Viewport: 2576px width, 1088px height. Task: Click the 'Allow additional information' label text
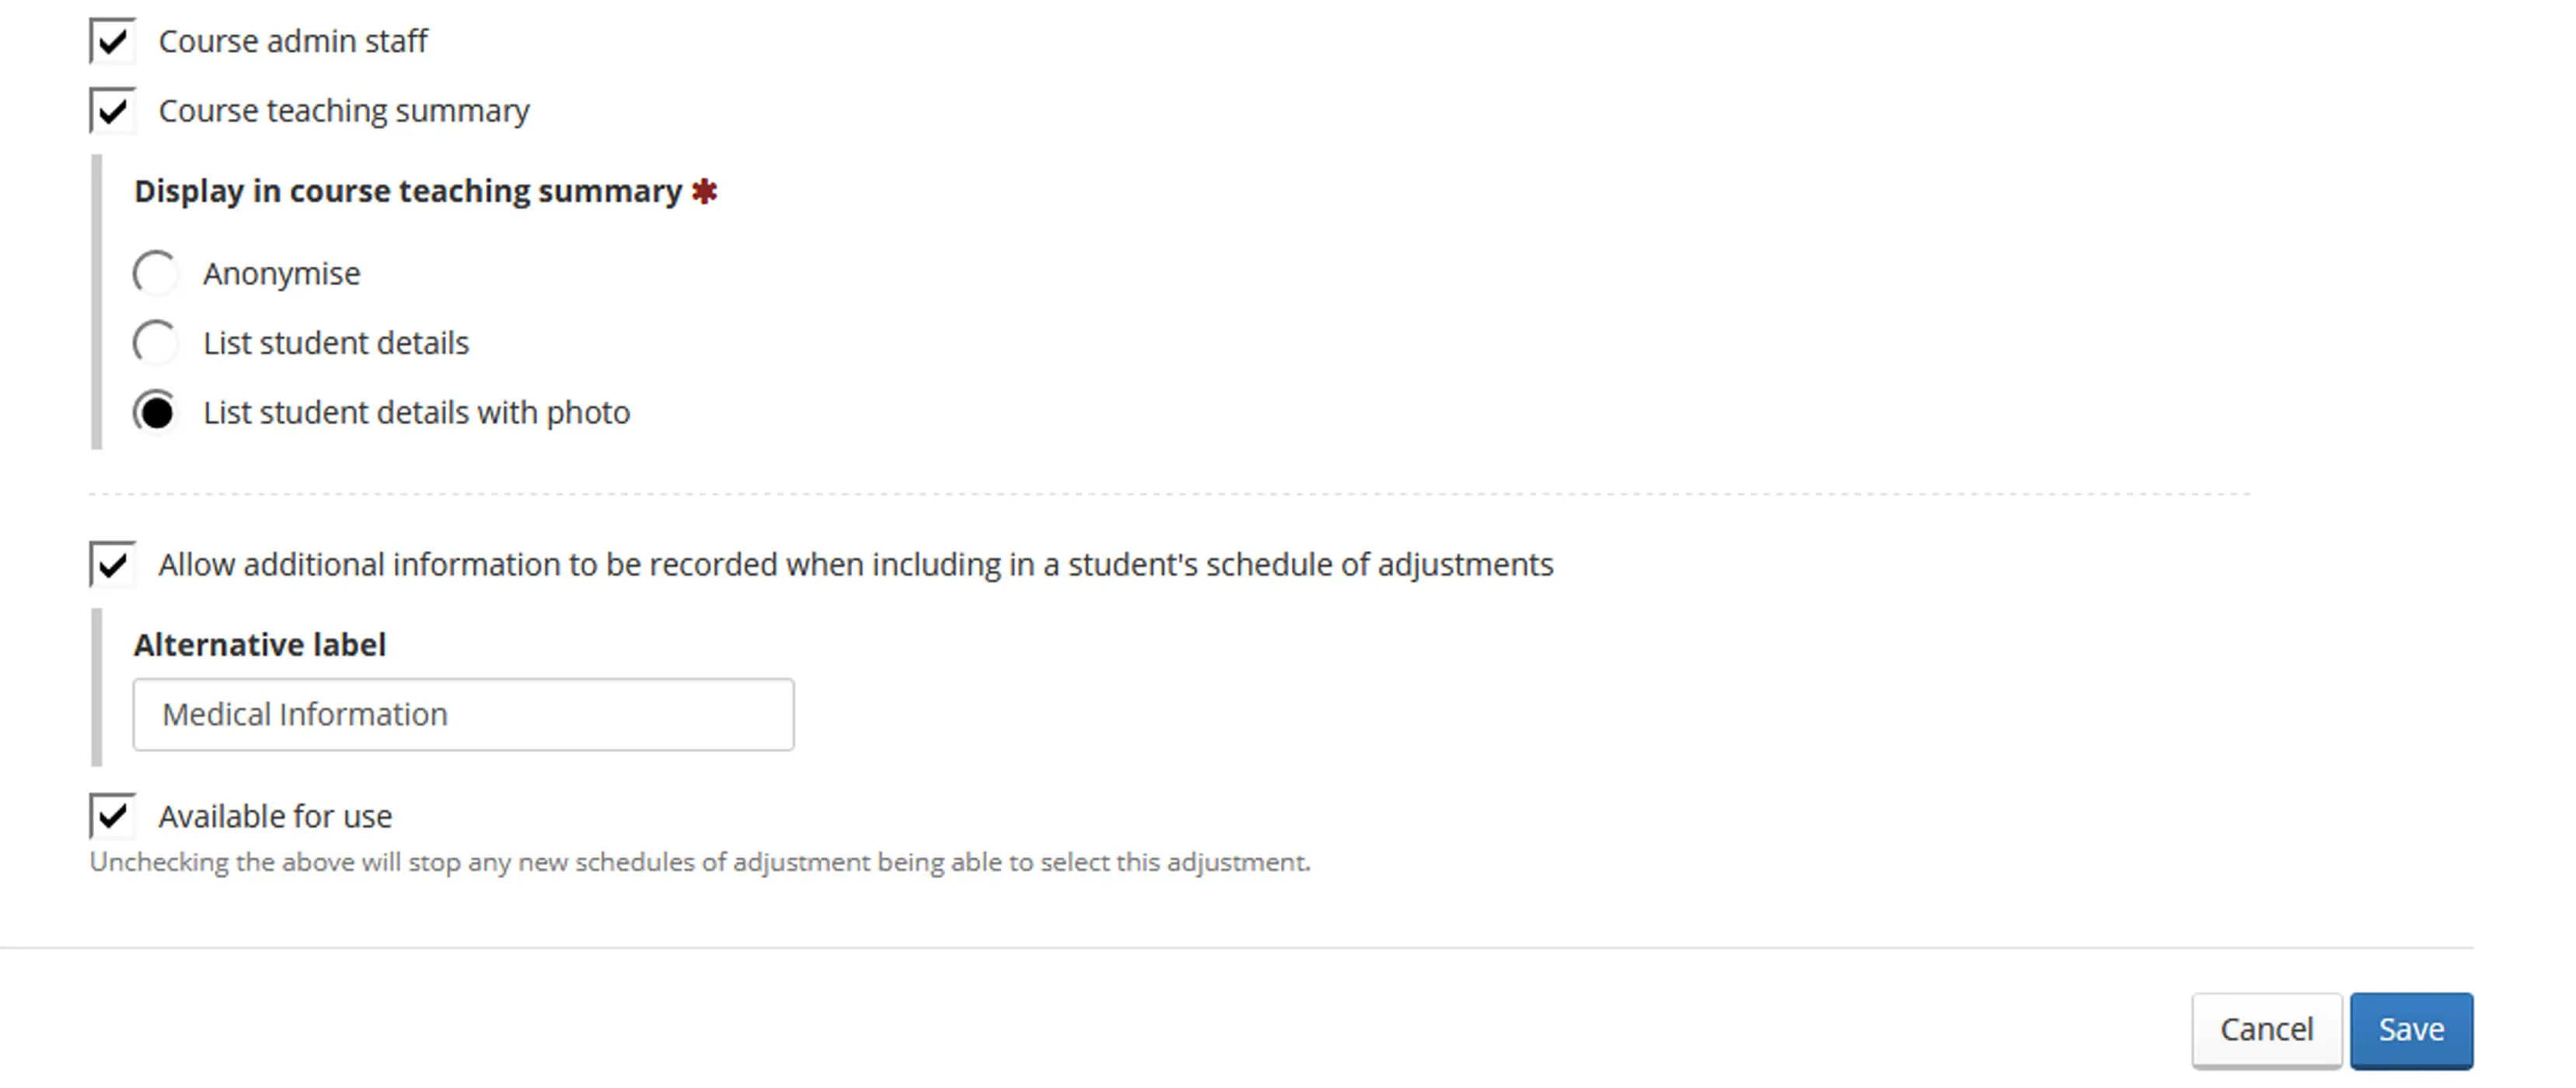855,565
